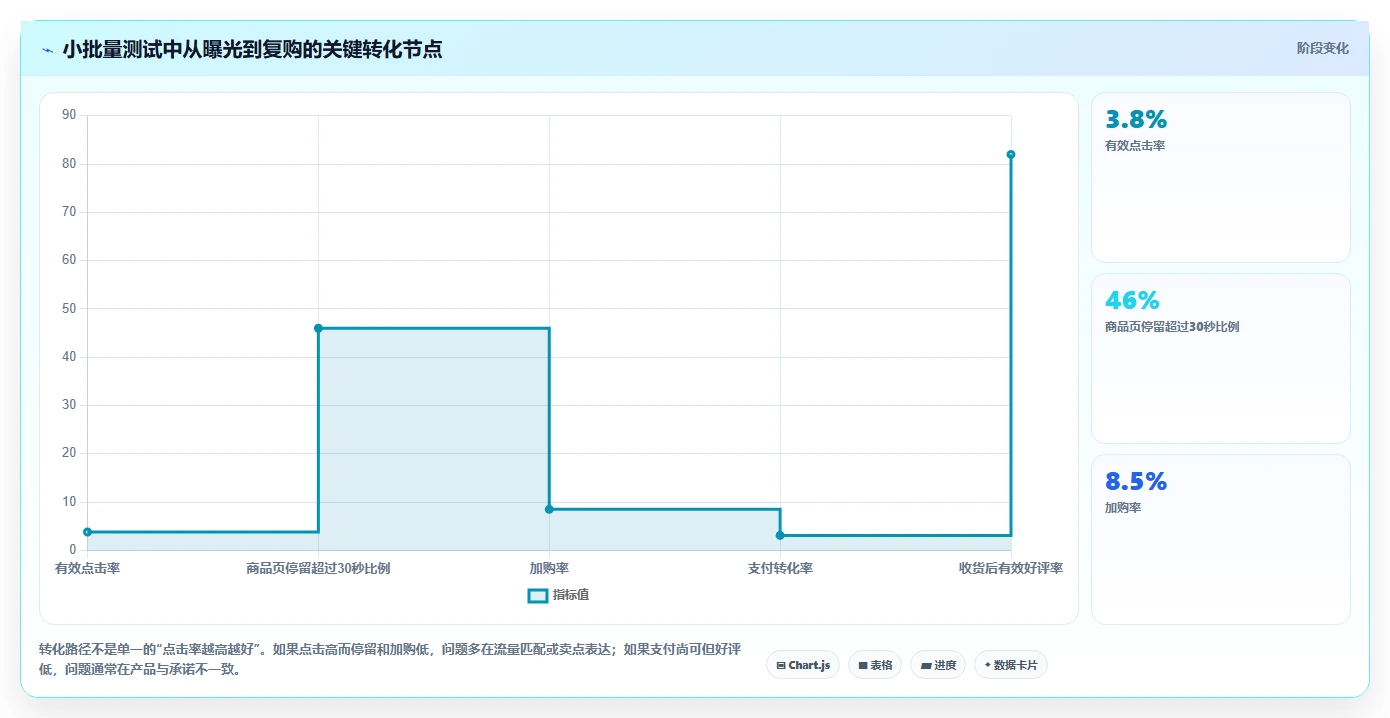Click the data point at 收货后有效好评率
This screenshot has height=718, width=1390.
[x=1011, y=154]
